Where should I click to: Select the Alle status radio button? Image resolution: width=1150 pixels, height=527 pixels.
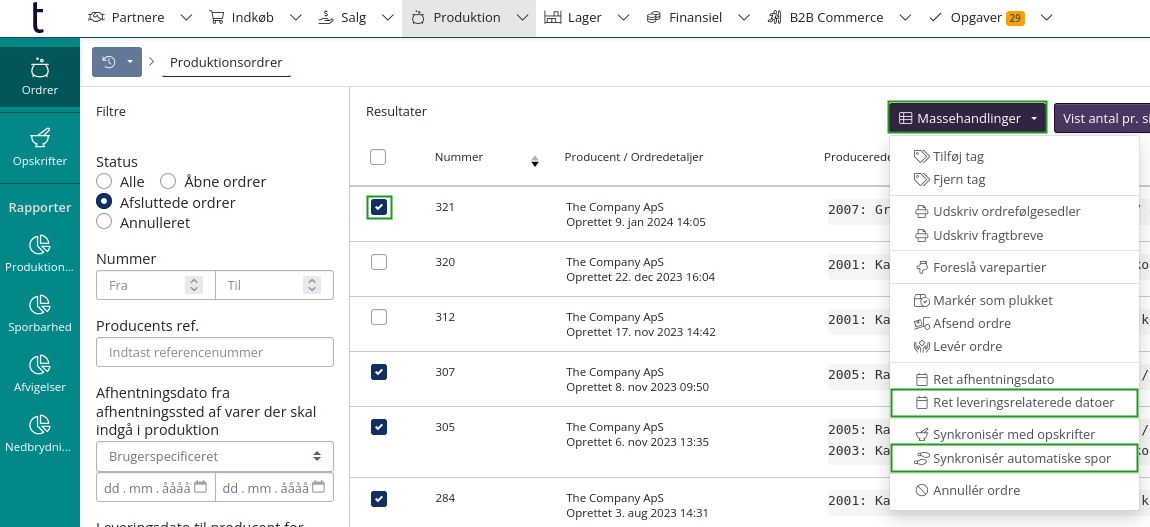click(104, 182)
